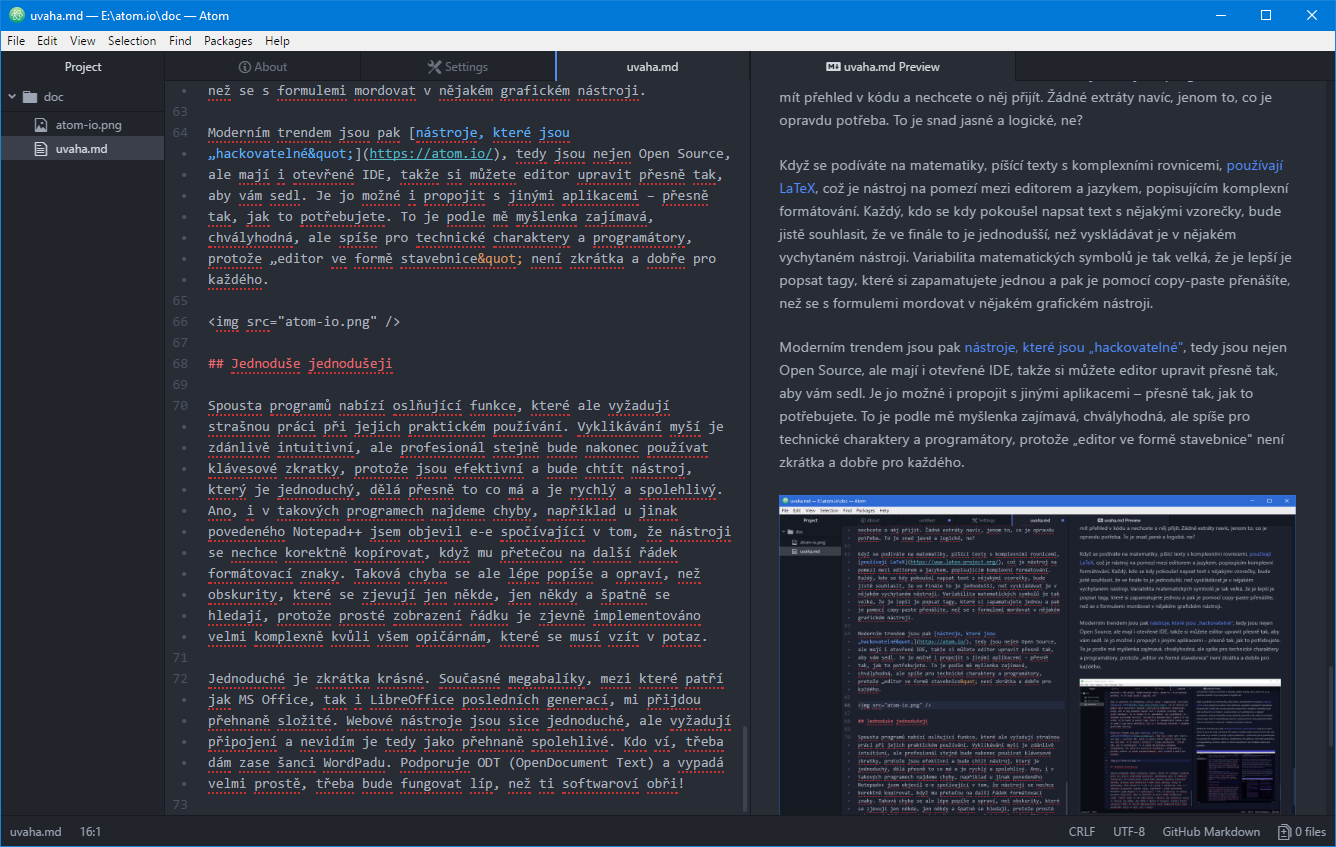Click line number 70 in the gutter
Image resolution: width=1336 pixels, height=847 pixels.
click(x=180, y=406)
